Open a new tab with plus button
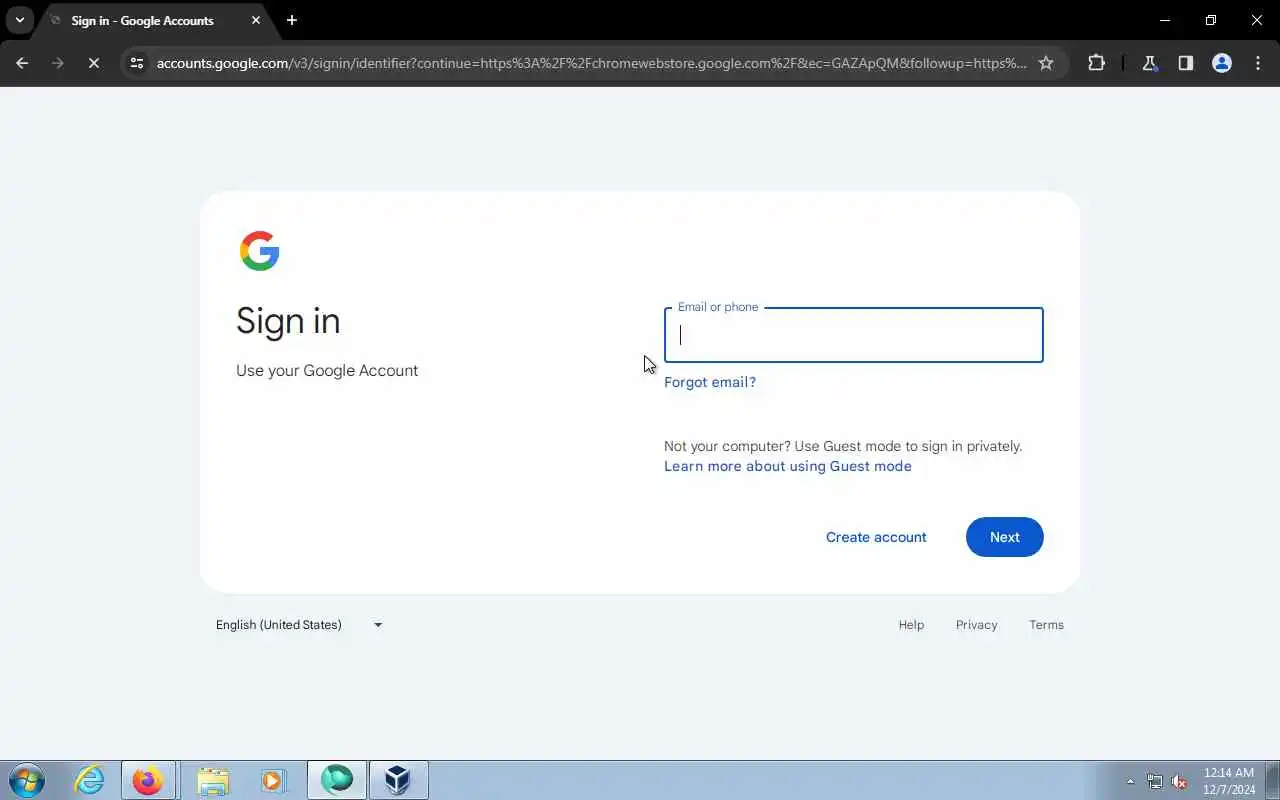Image resolution: width=1280 pixels, height=800 pixels. (x=291, y=20)
